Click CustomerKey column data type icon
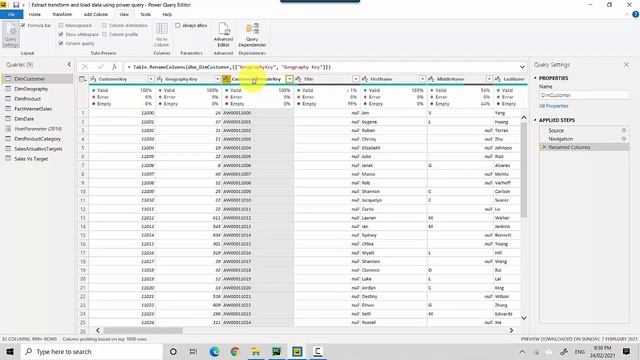The width and height of the screenshot is (640, 360). 93,79
